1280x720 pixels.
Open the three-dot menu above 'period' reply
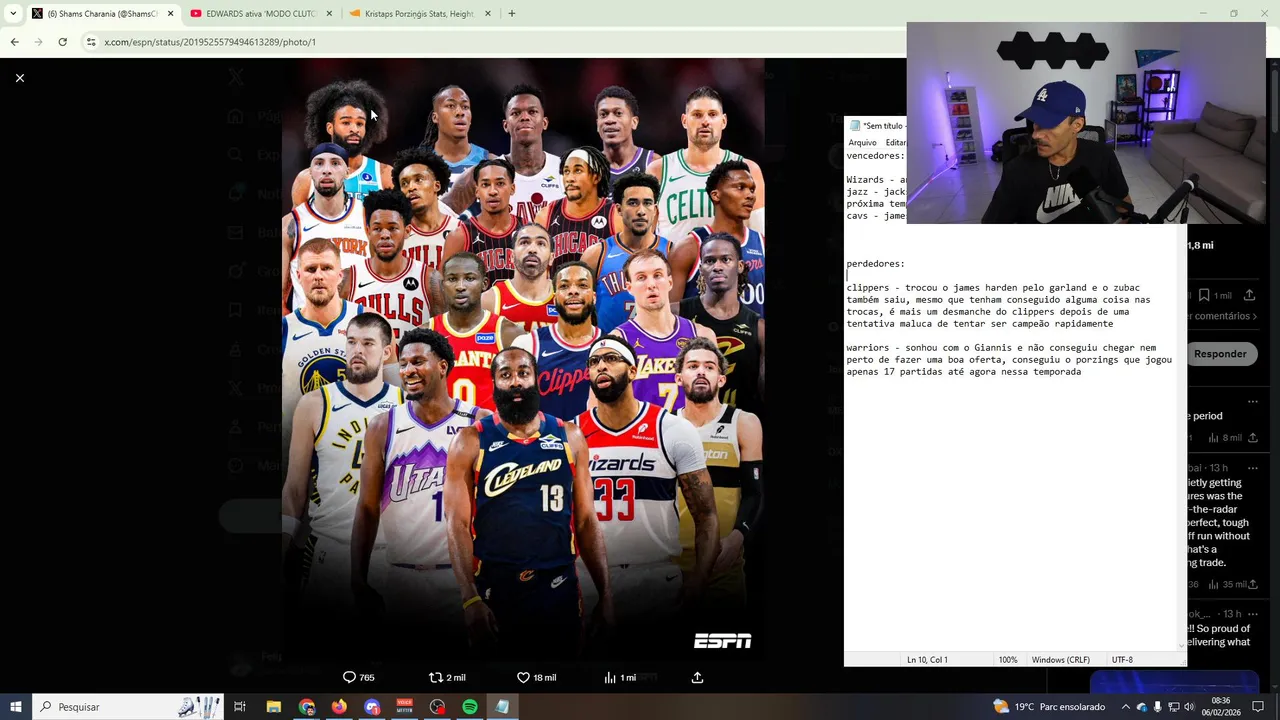[1252, 402]
